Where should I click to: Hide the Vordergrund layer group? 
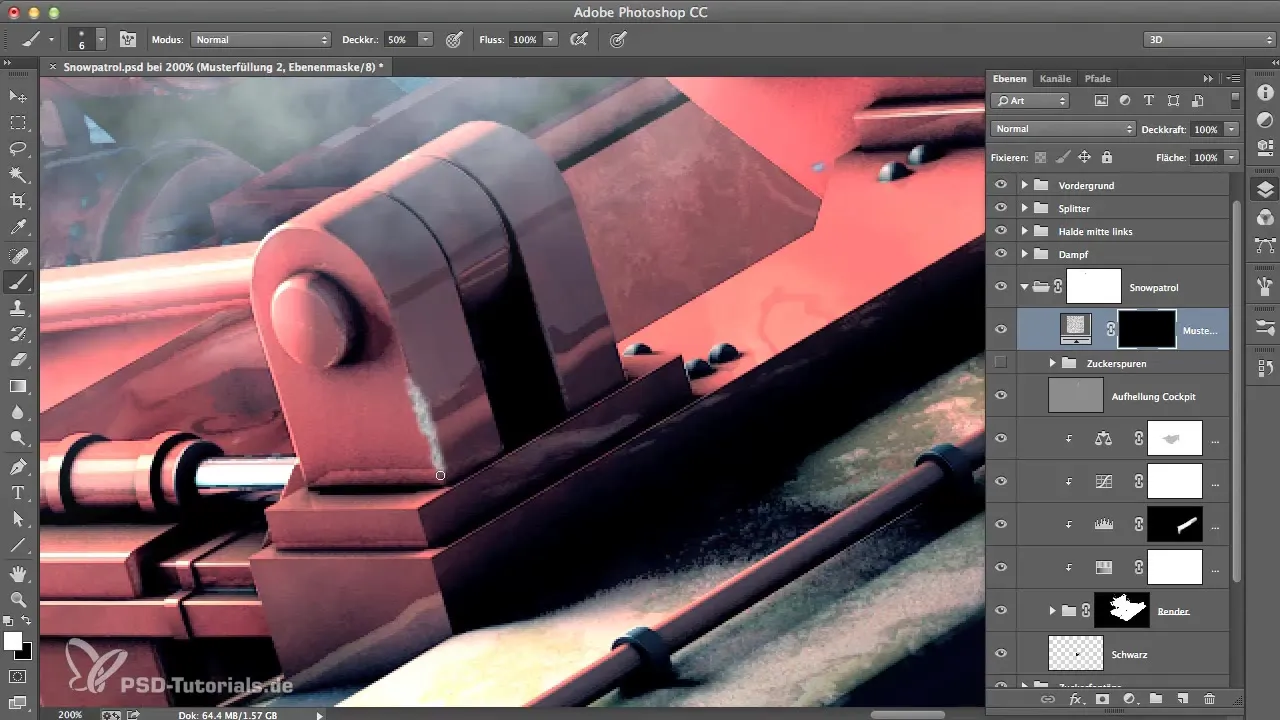click(1000, 185)
